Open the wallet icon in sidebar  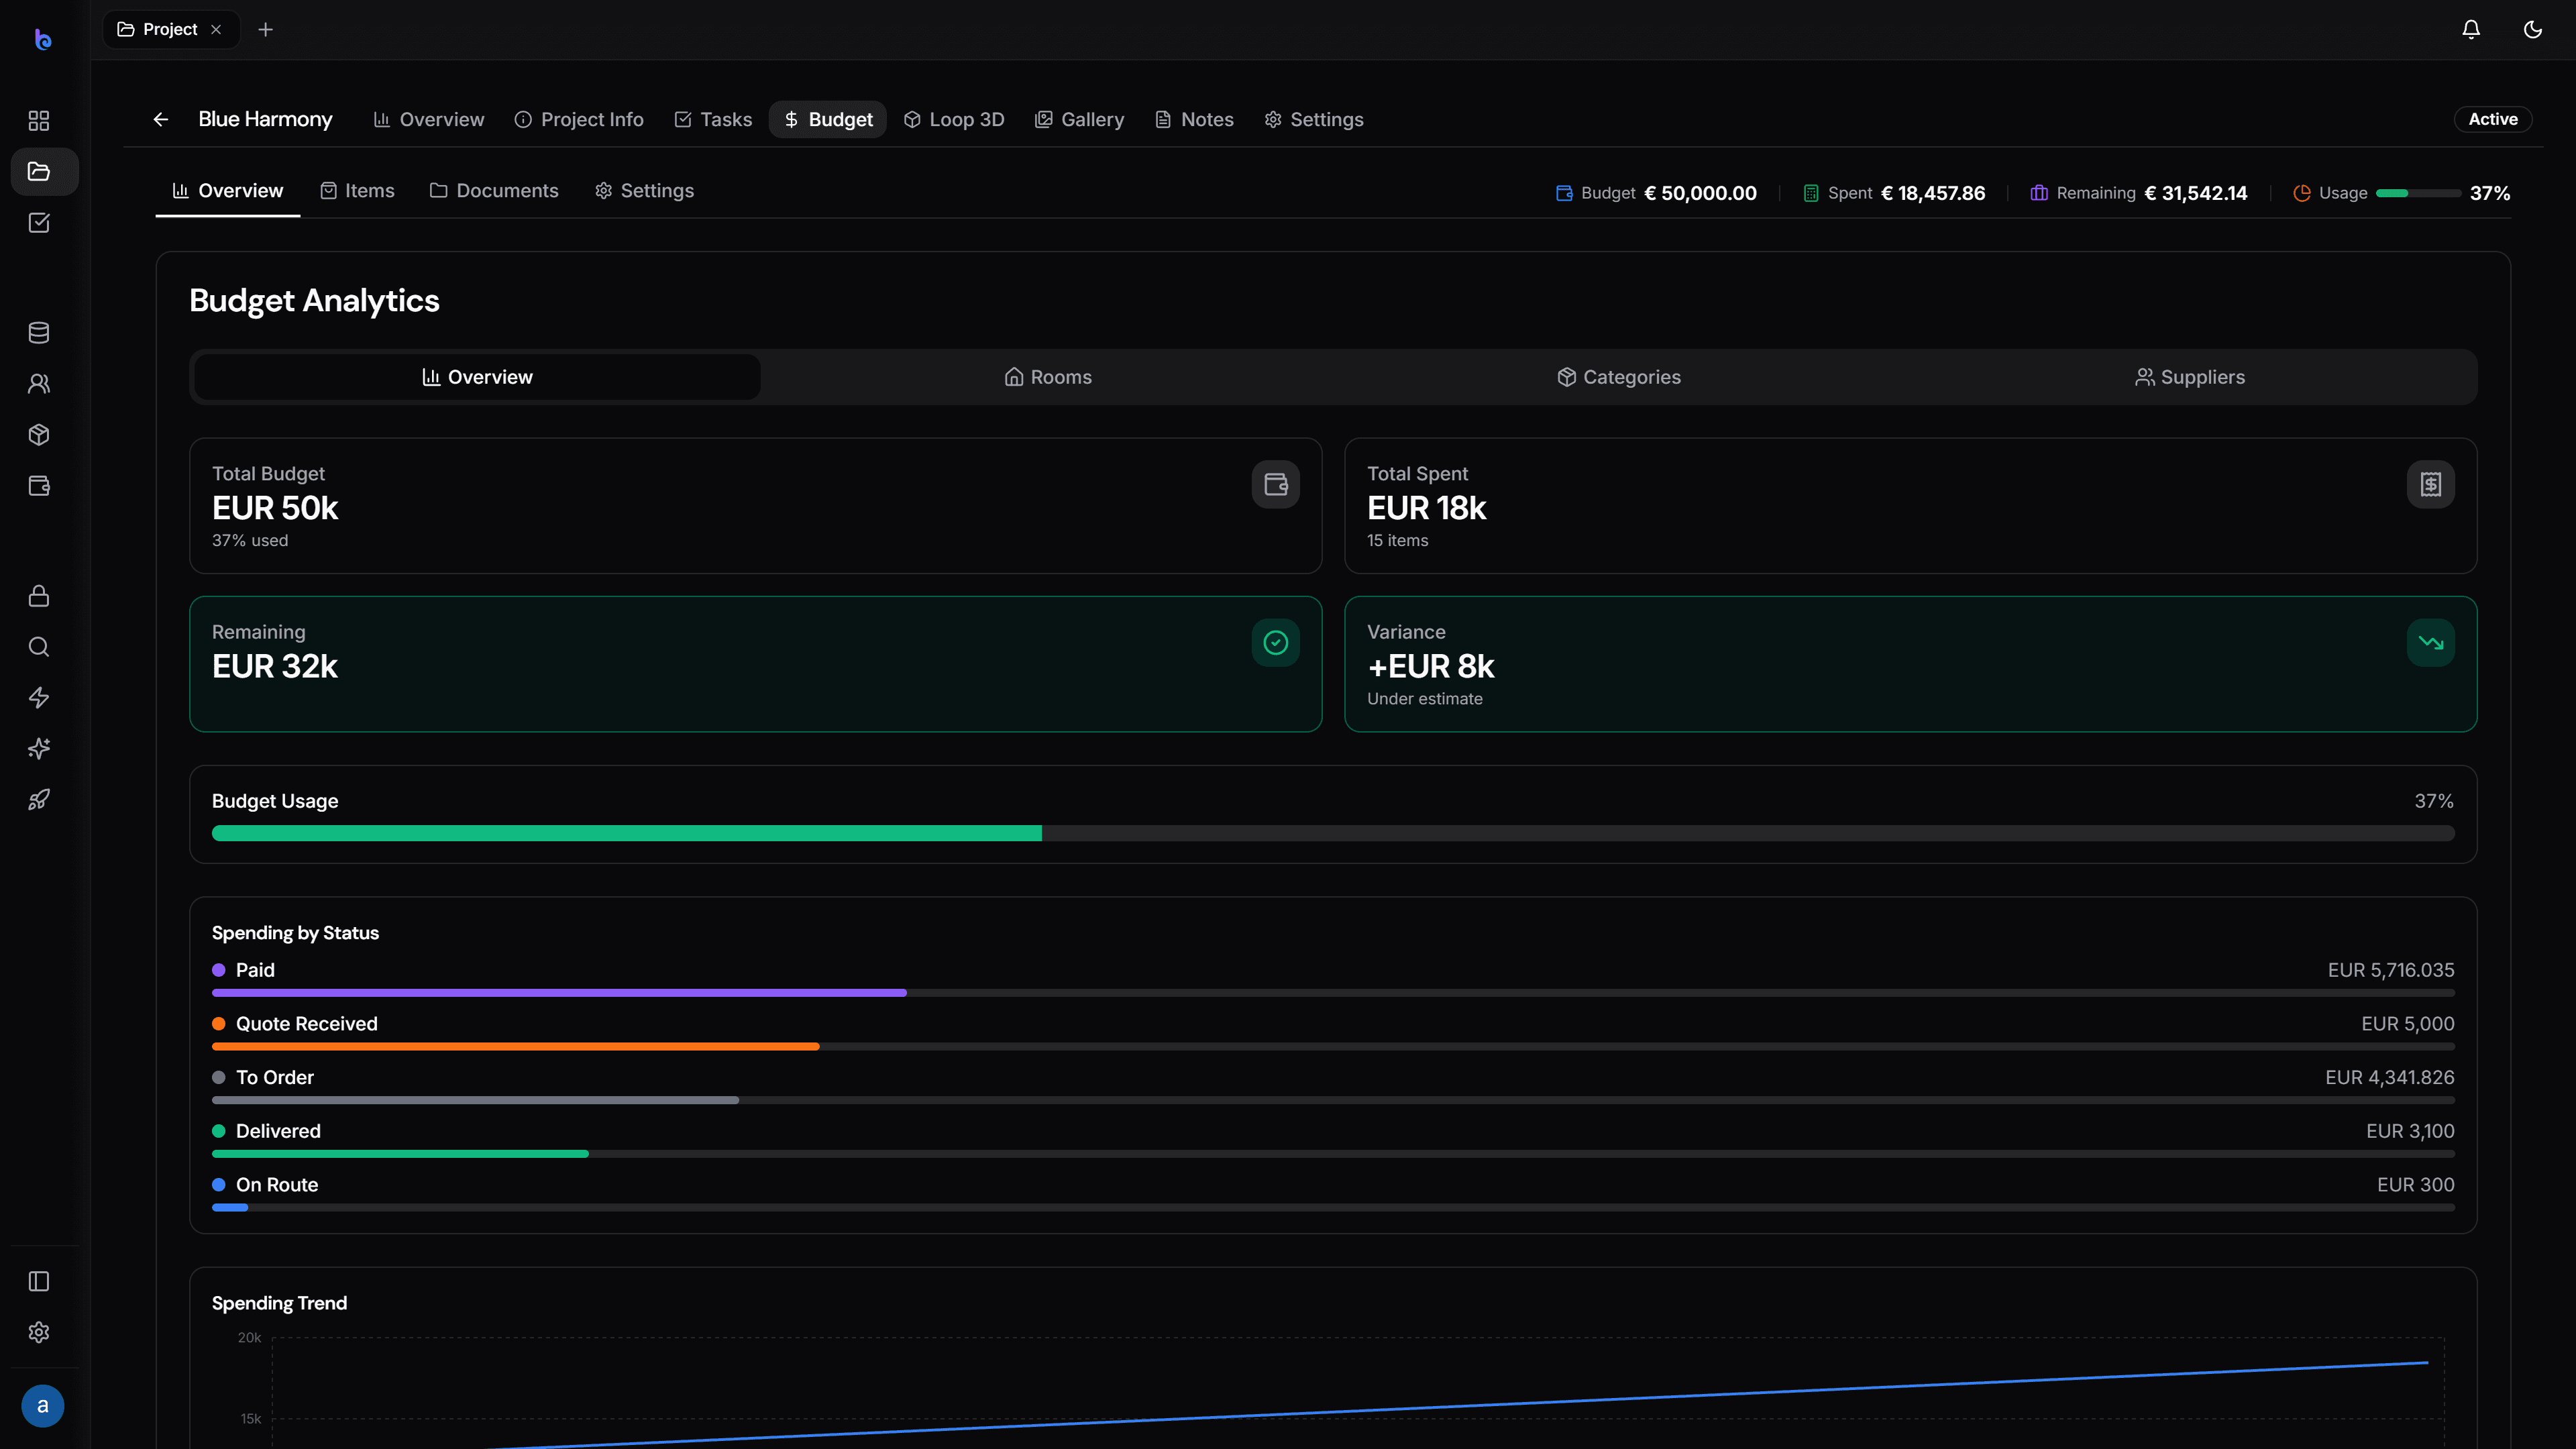tap(39, 486)
